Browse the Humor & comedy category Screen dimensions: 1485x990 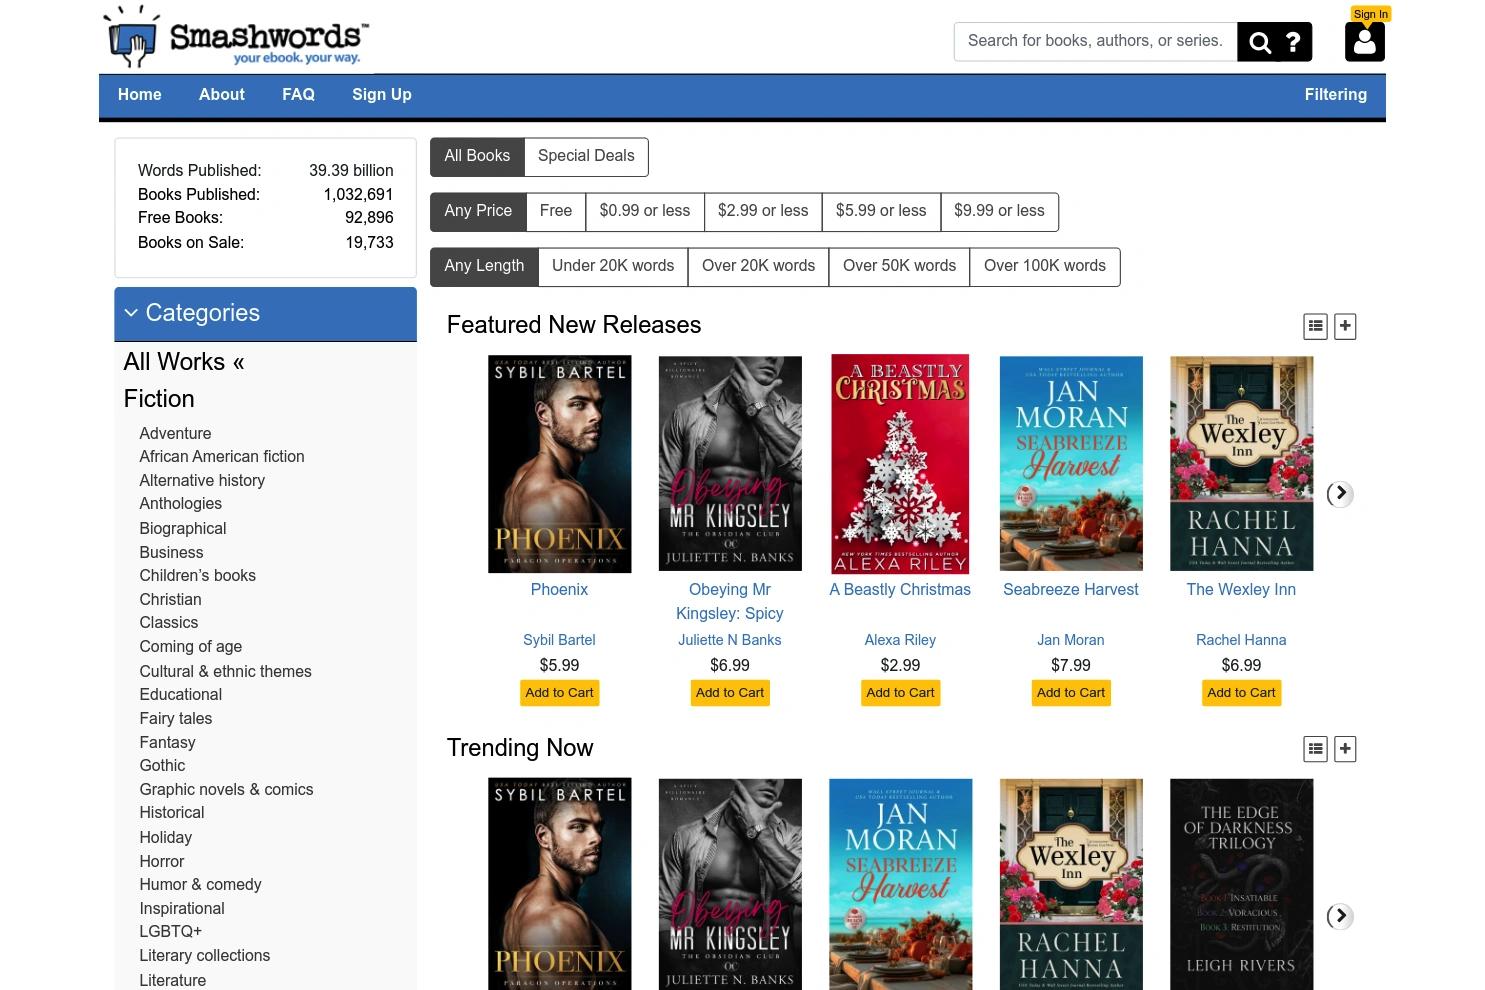(x=200, y=885)
